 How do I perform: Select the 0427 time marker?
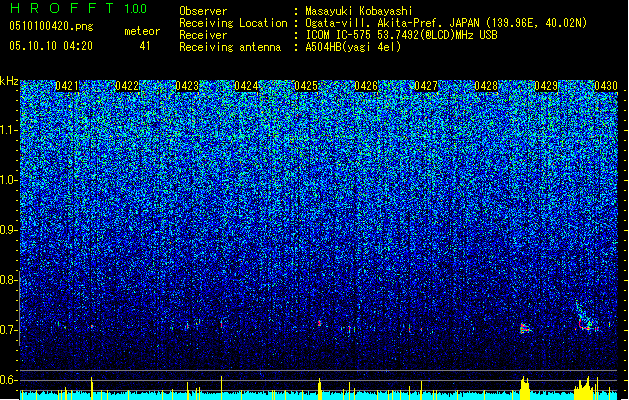point(426,85)
